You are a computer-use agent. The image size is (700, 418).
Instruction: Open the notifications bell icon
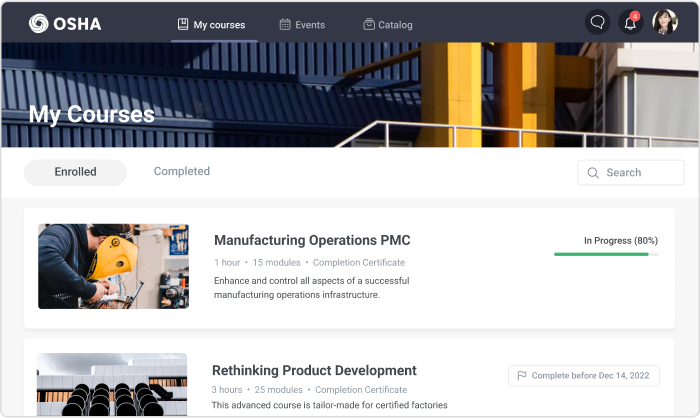click(x=630, y=22)
